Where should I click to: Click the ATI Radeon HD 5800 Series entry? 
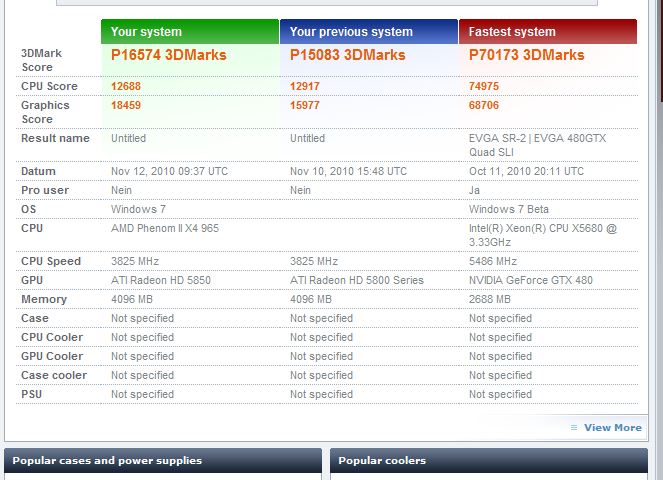point(356,280)
